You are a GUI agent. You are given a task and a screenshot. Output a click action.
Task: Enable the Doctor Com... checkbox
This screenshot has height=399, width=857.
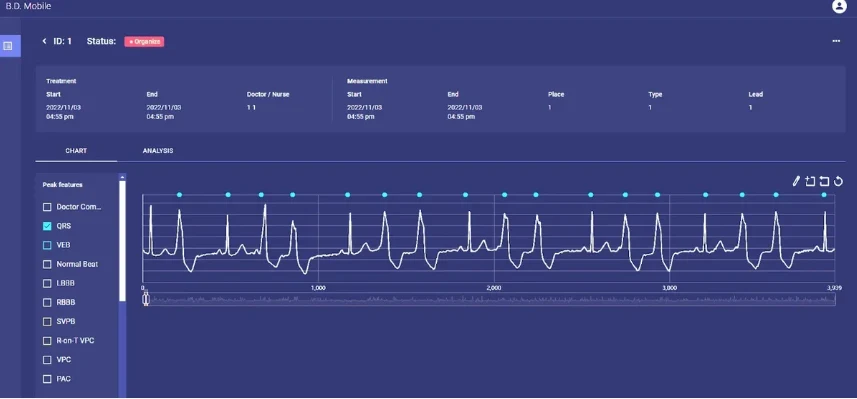pyautogui.click(x=47, y=207)
